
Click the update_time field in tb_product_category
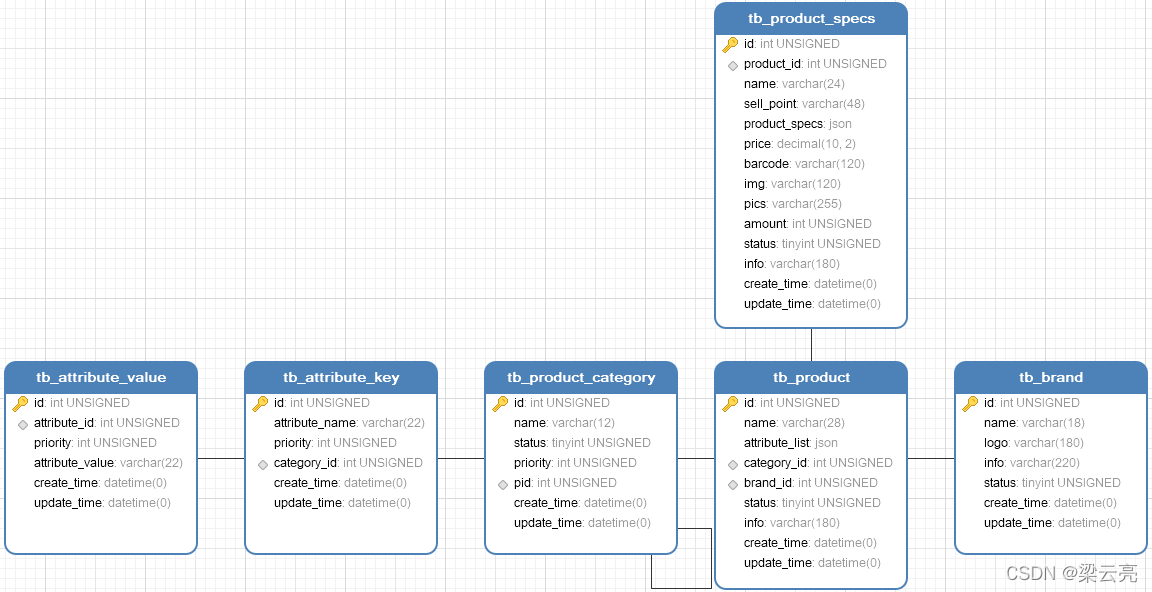[582, 523]
